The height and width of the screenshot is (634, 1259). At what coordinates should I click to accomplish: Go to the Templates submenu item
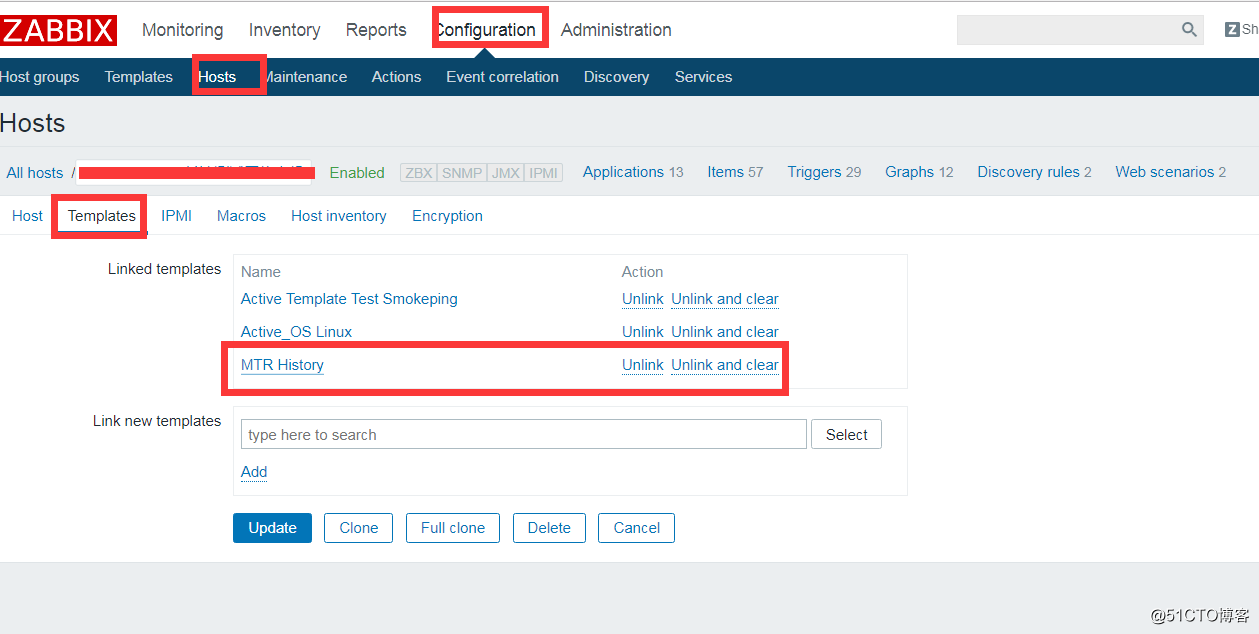139,77
